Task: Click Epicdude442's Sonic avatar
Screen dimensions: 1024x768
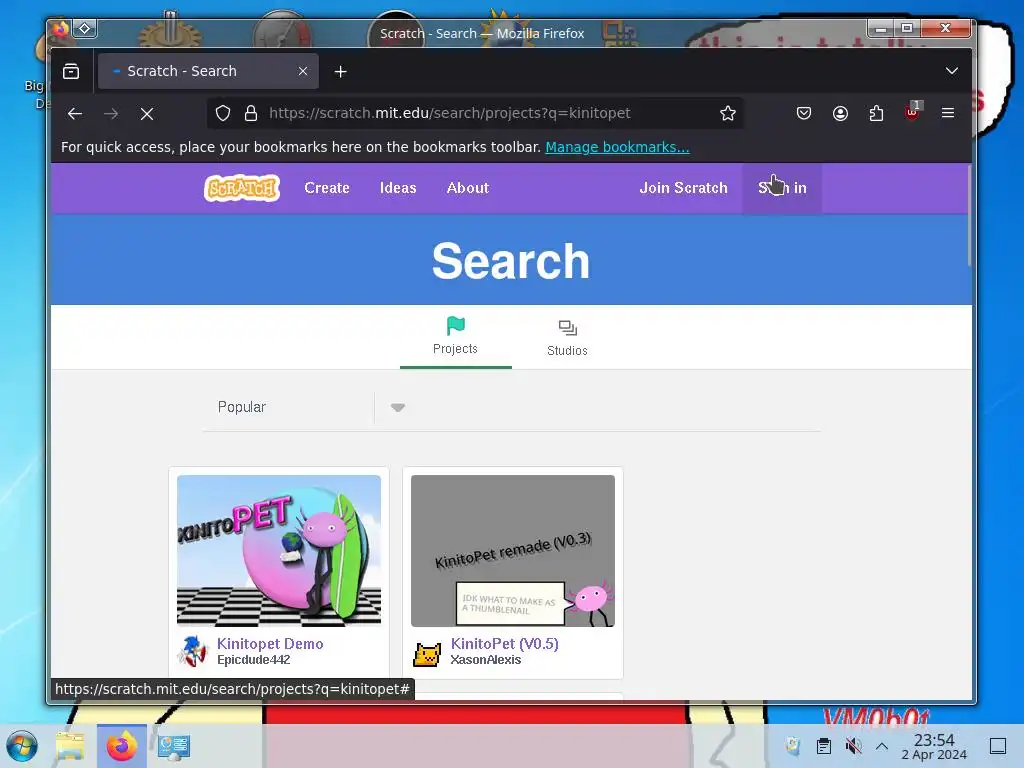Action: (x=193, y=652)
